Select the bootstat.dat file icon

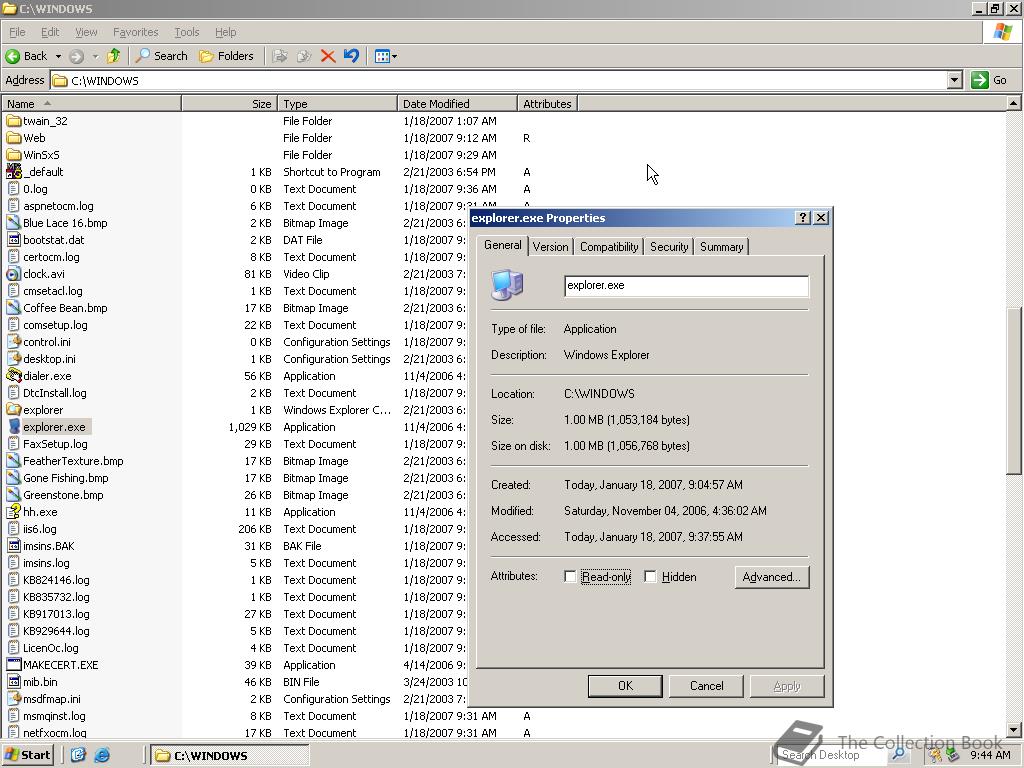(x=14, y=240)
